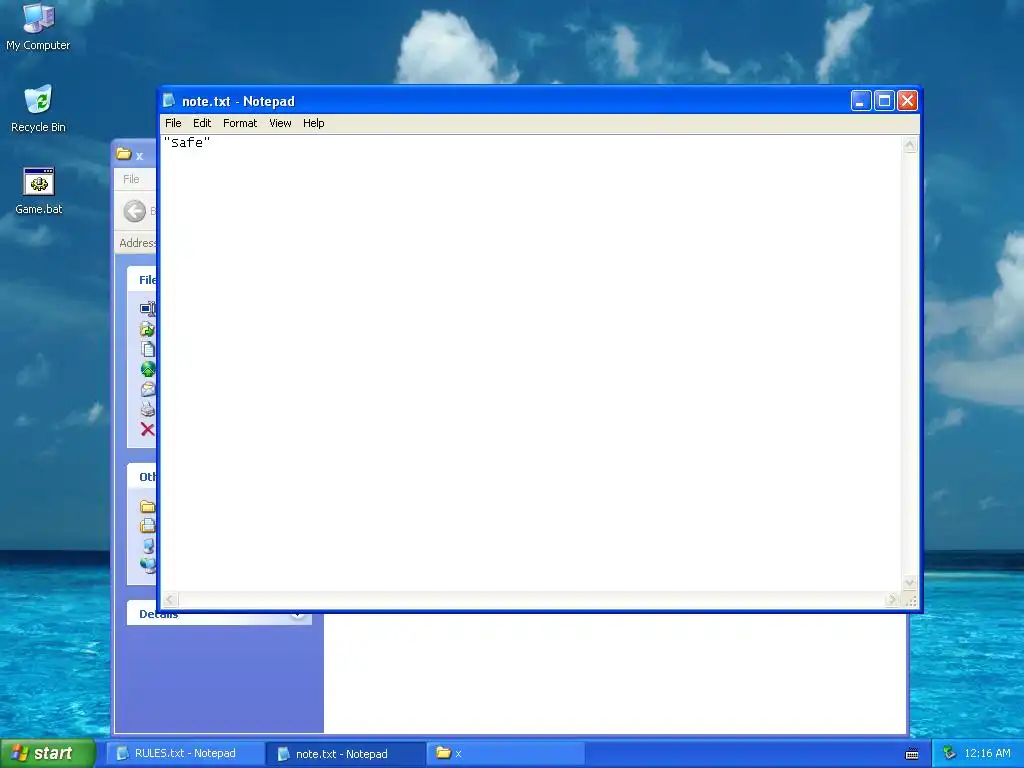The width and height of the screenshot is (1024, 768).
Task: Click the x window title bar
Action: pos(135,155)
